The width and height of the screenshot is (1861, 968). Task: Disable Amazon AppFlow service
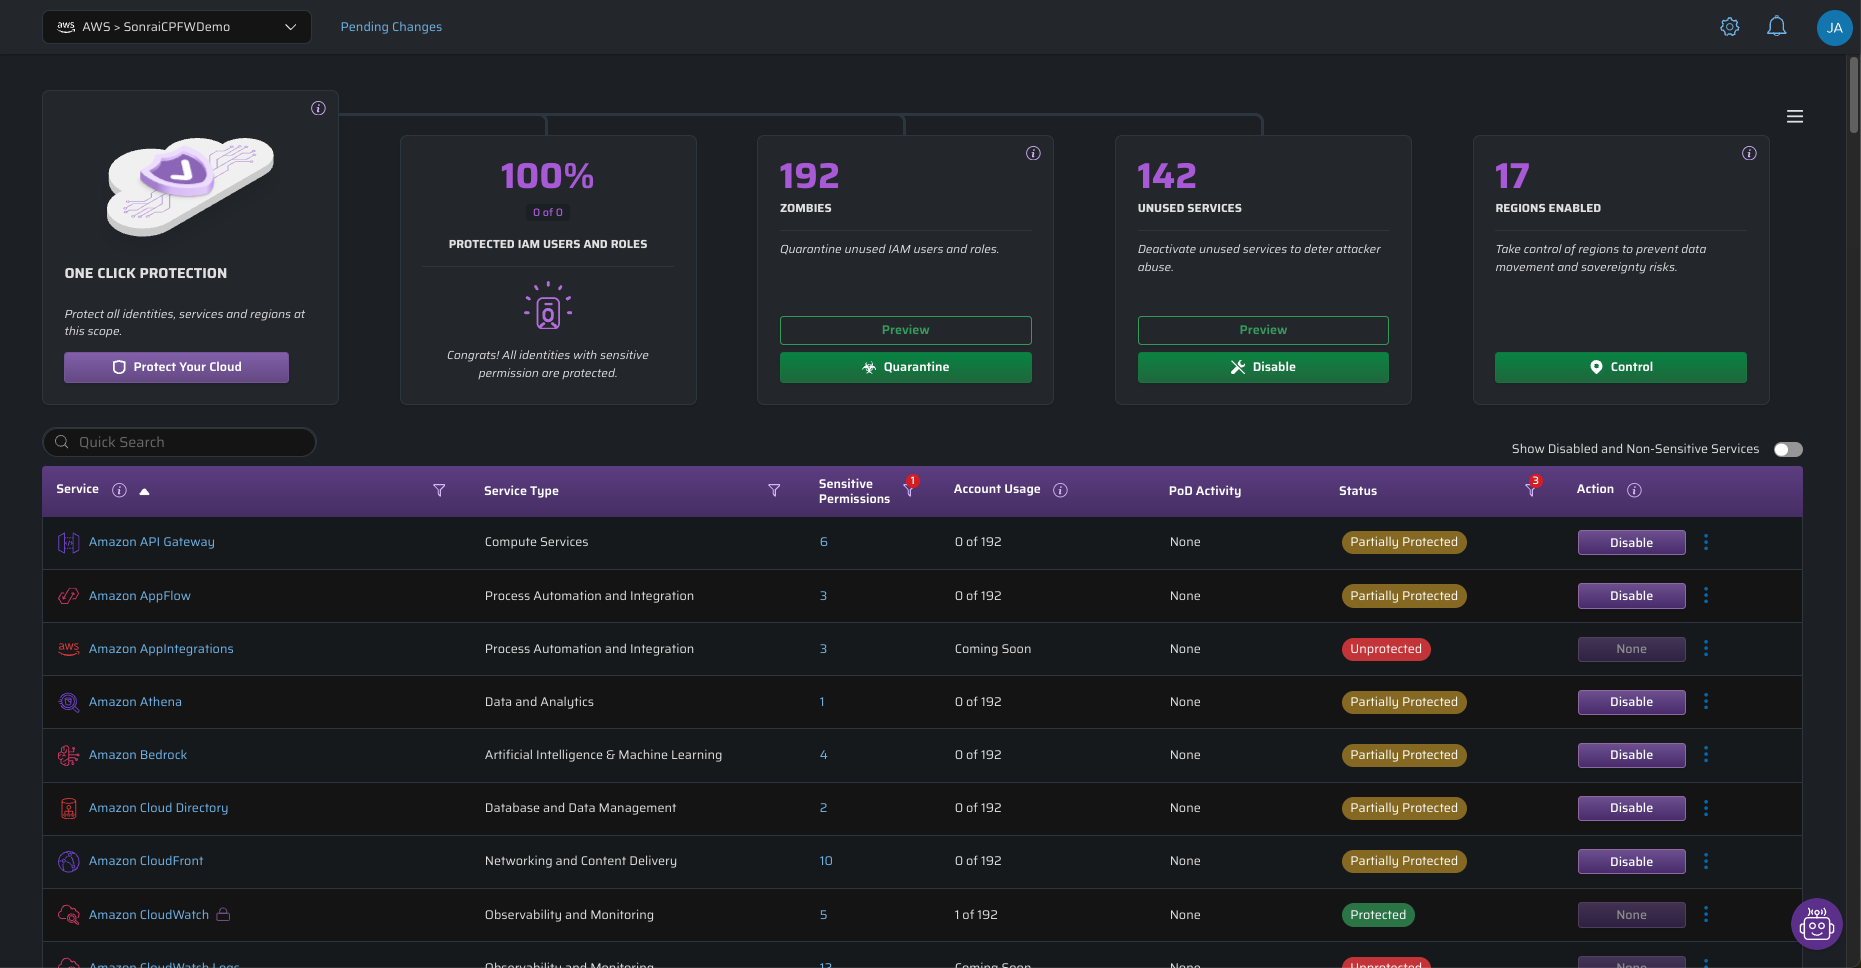(x=1631, y=596)
